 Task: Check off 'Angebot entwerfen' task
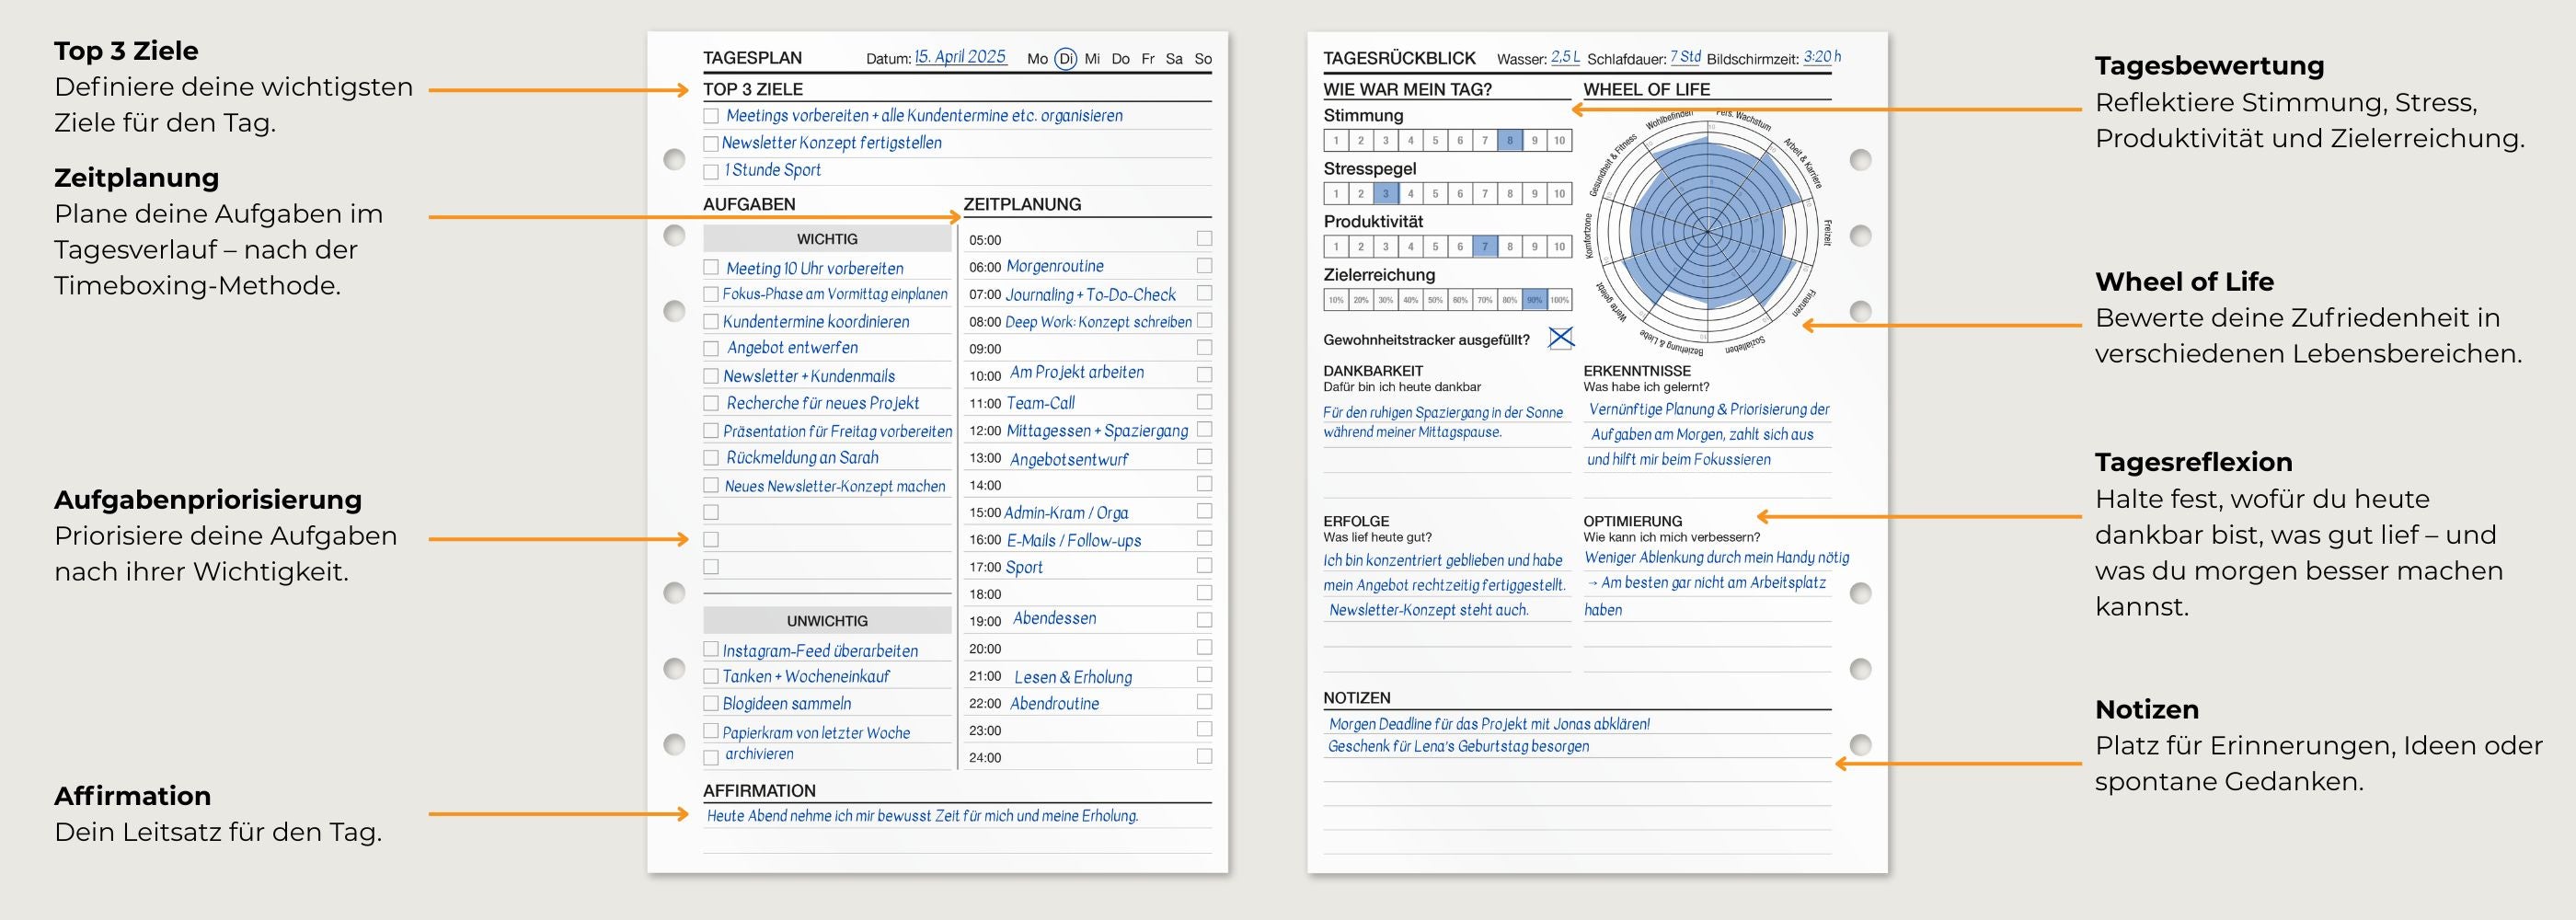(x=711, y=349)
